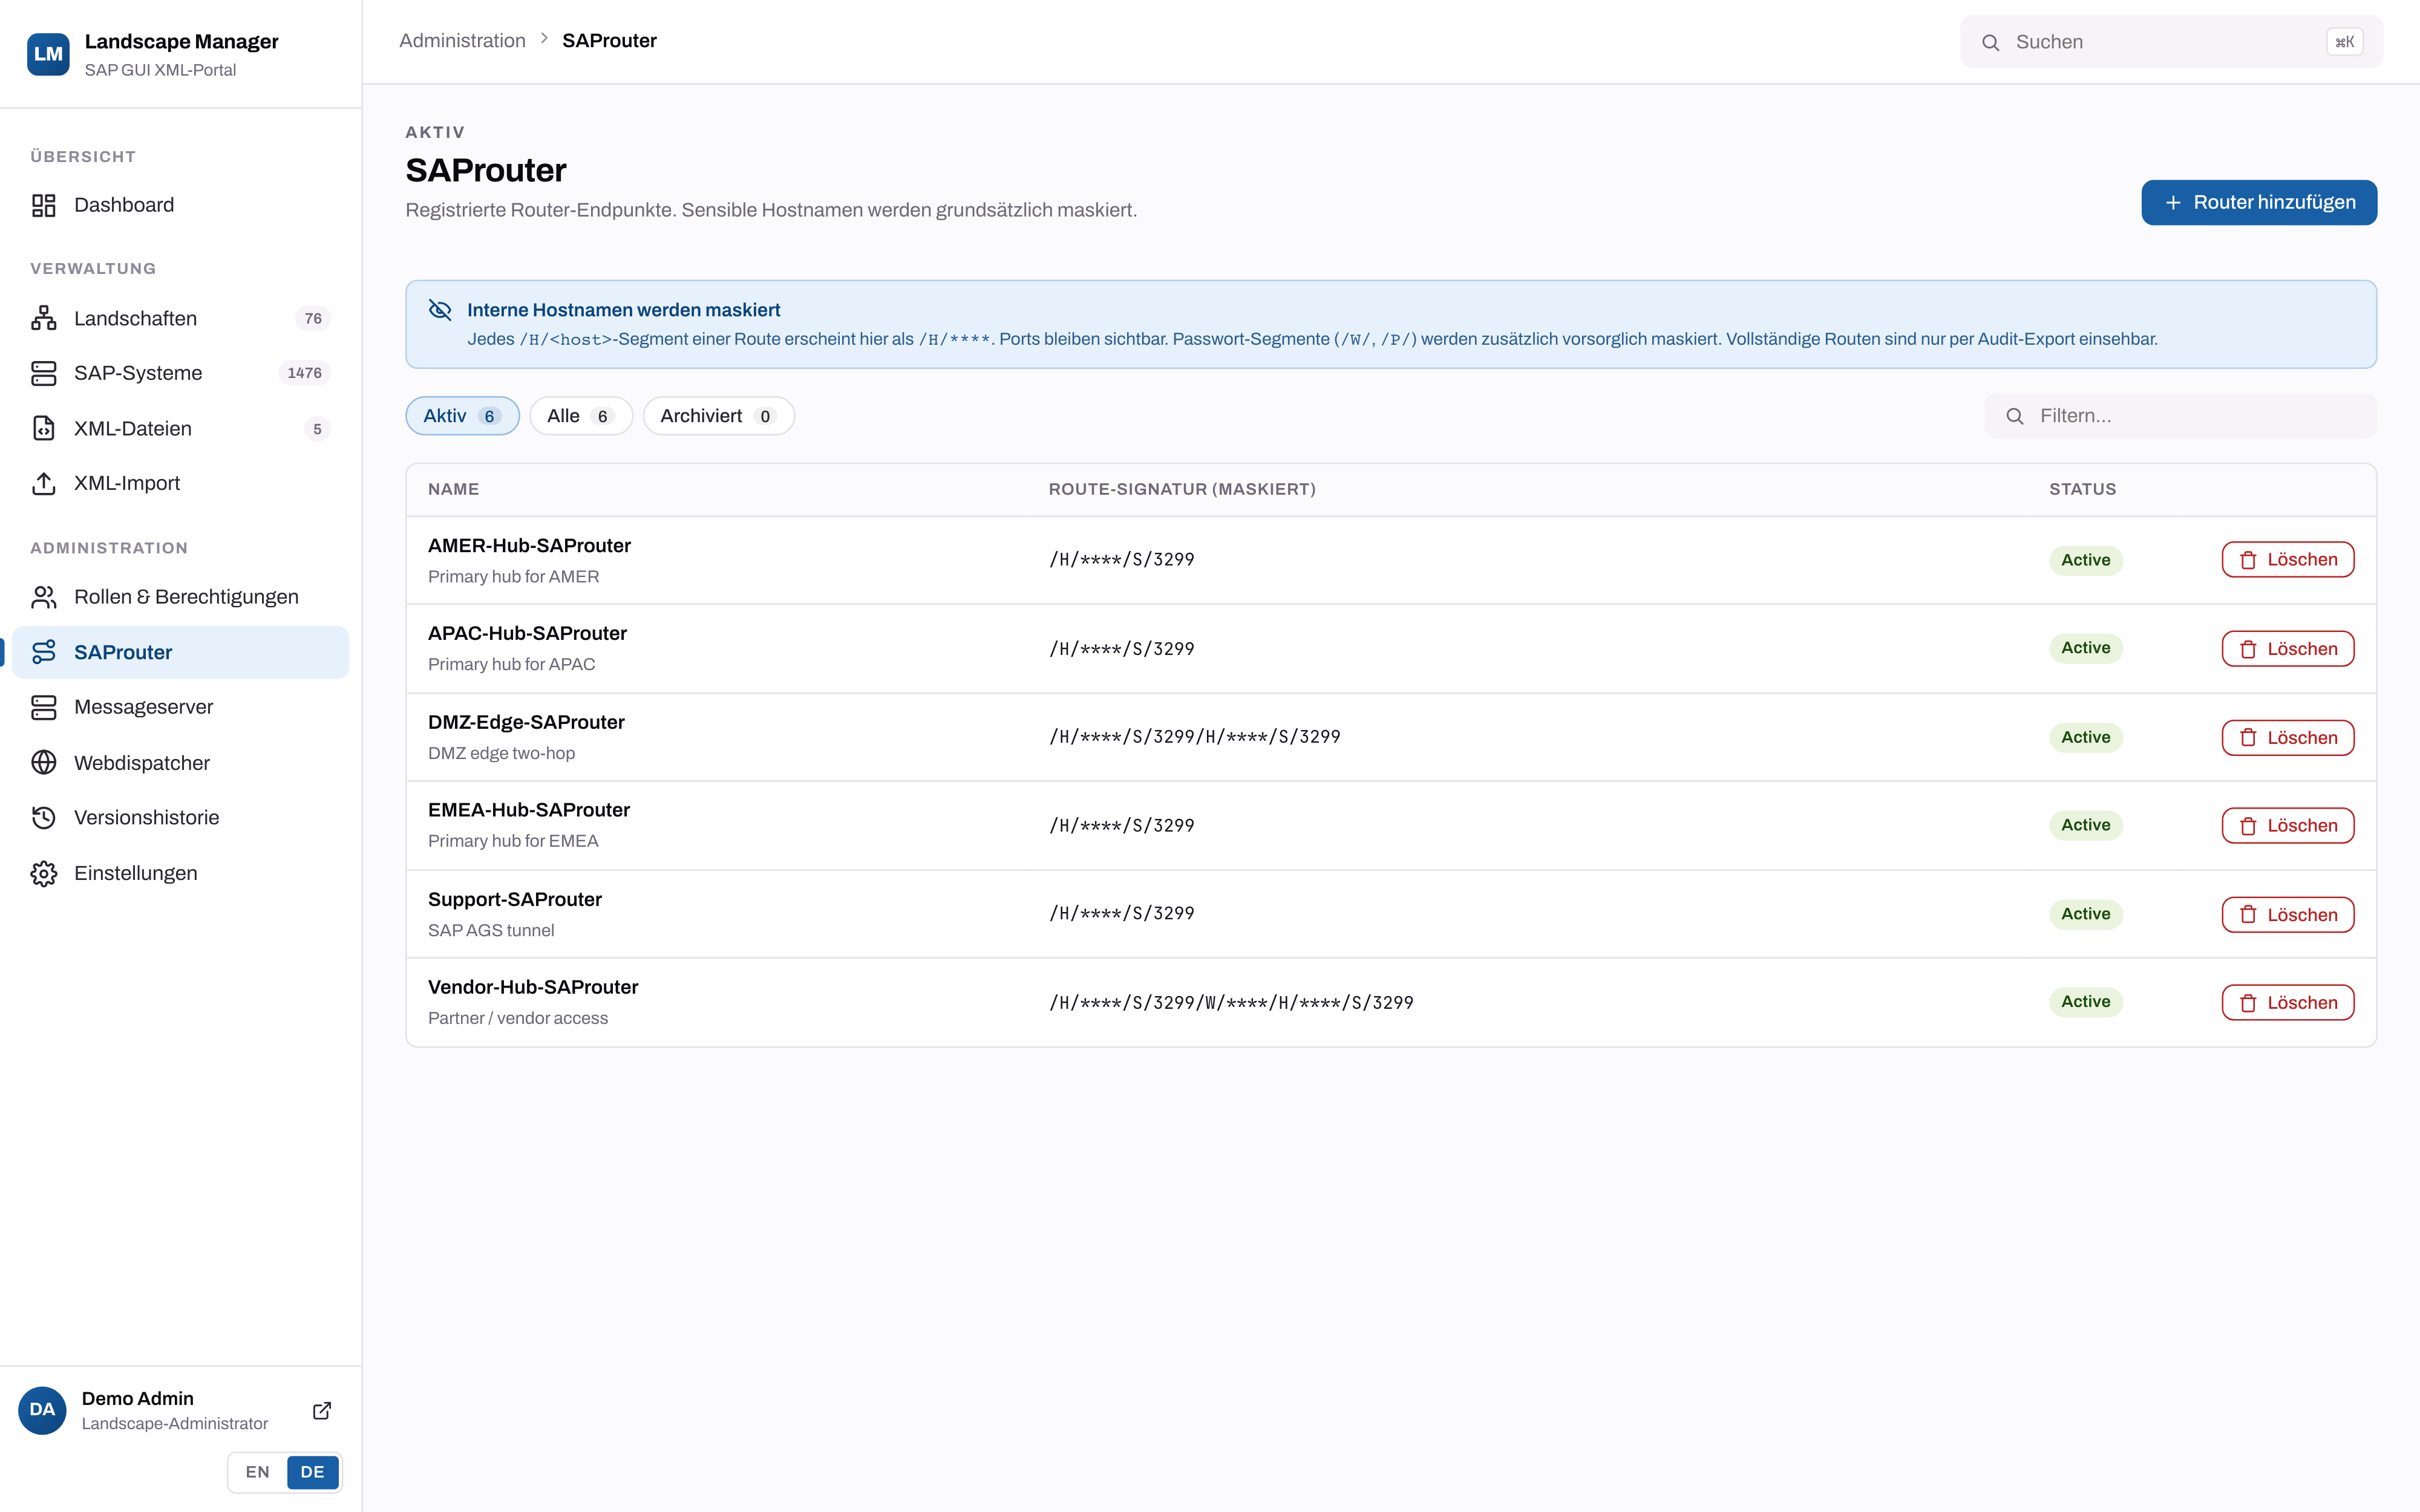
Task: Open SAP-Systeme in the sidebar
Action: (181, 373)
